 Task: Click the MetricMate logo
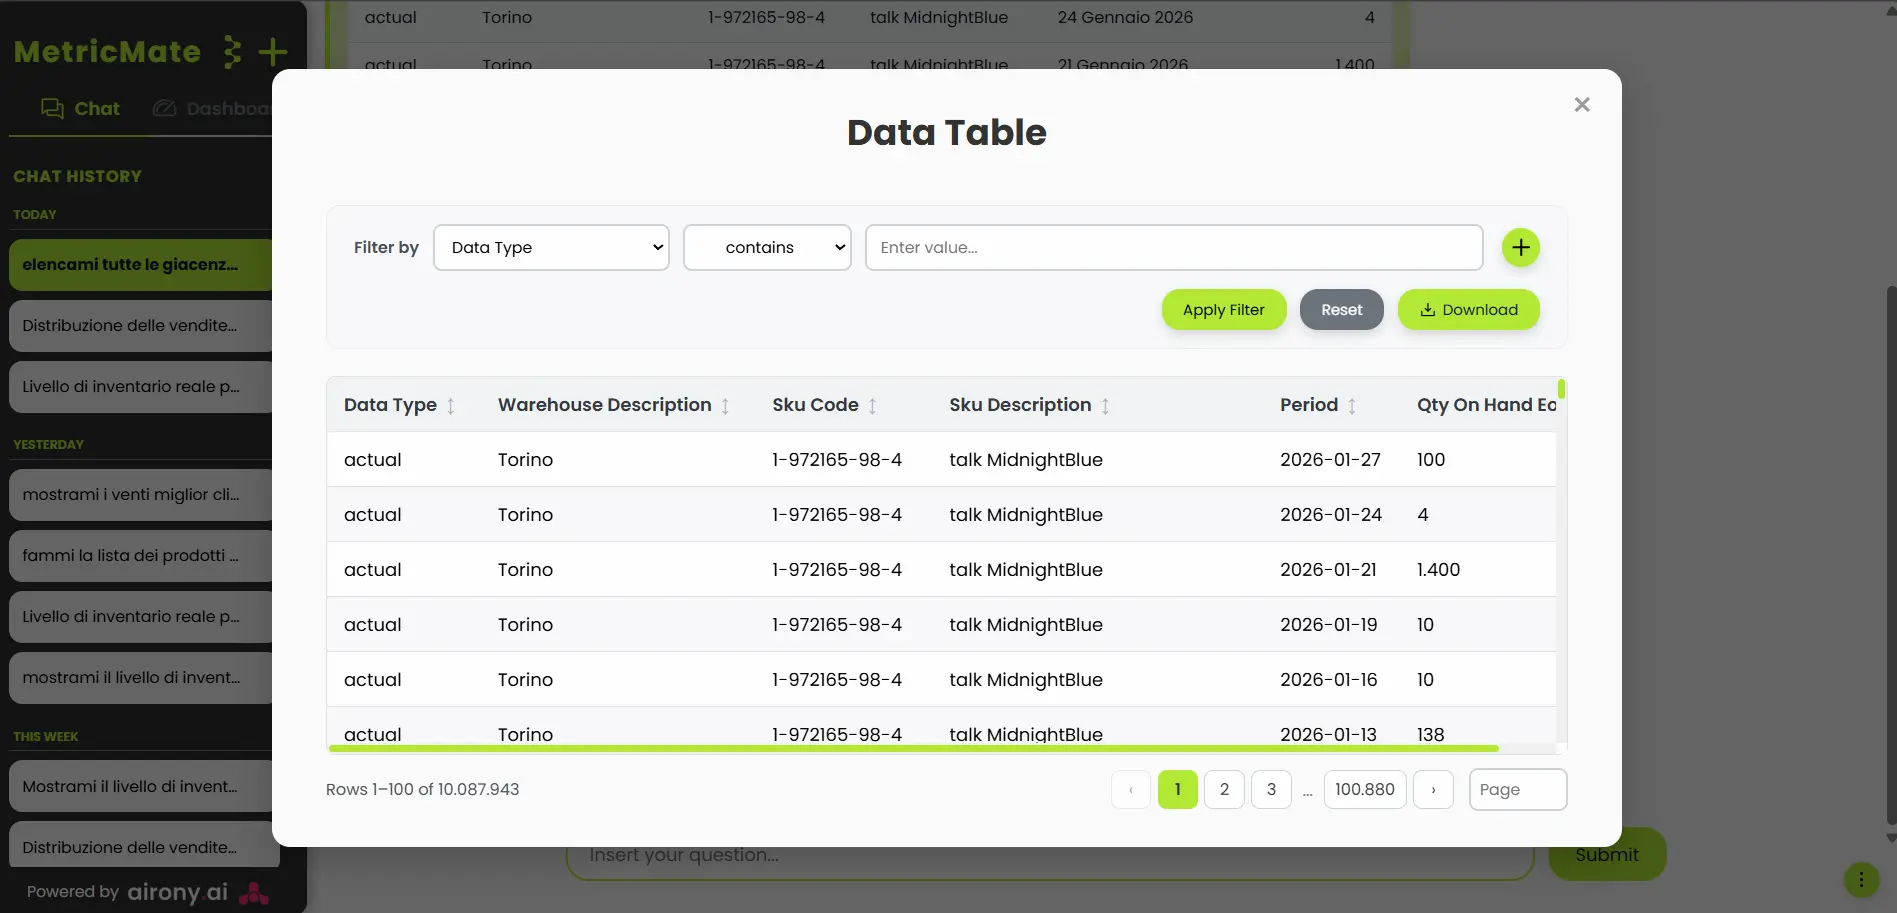[x=107, y=52]
